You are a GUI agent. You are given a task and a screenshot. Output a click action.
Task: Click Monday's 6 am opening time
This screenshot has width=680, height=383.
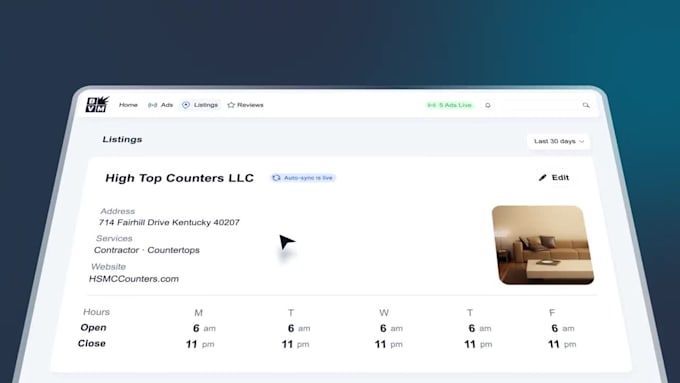[x=204, y=328]
